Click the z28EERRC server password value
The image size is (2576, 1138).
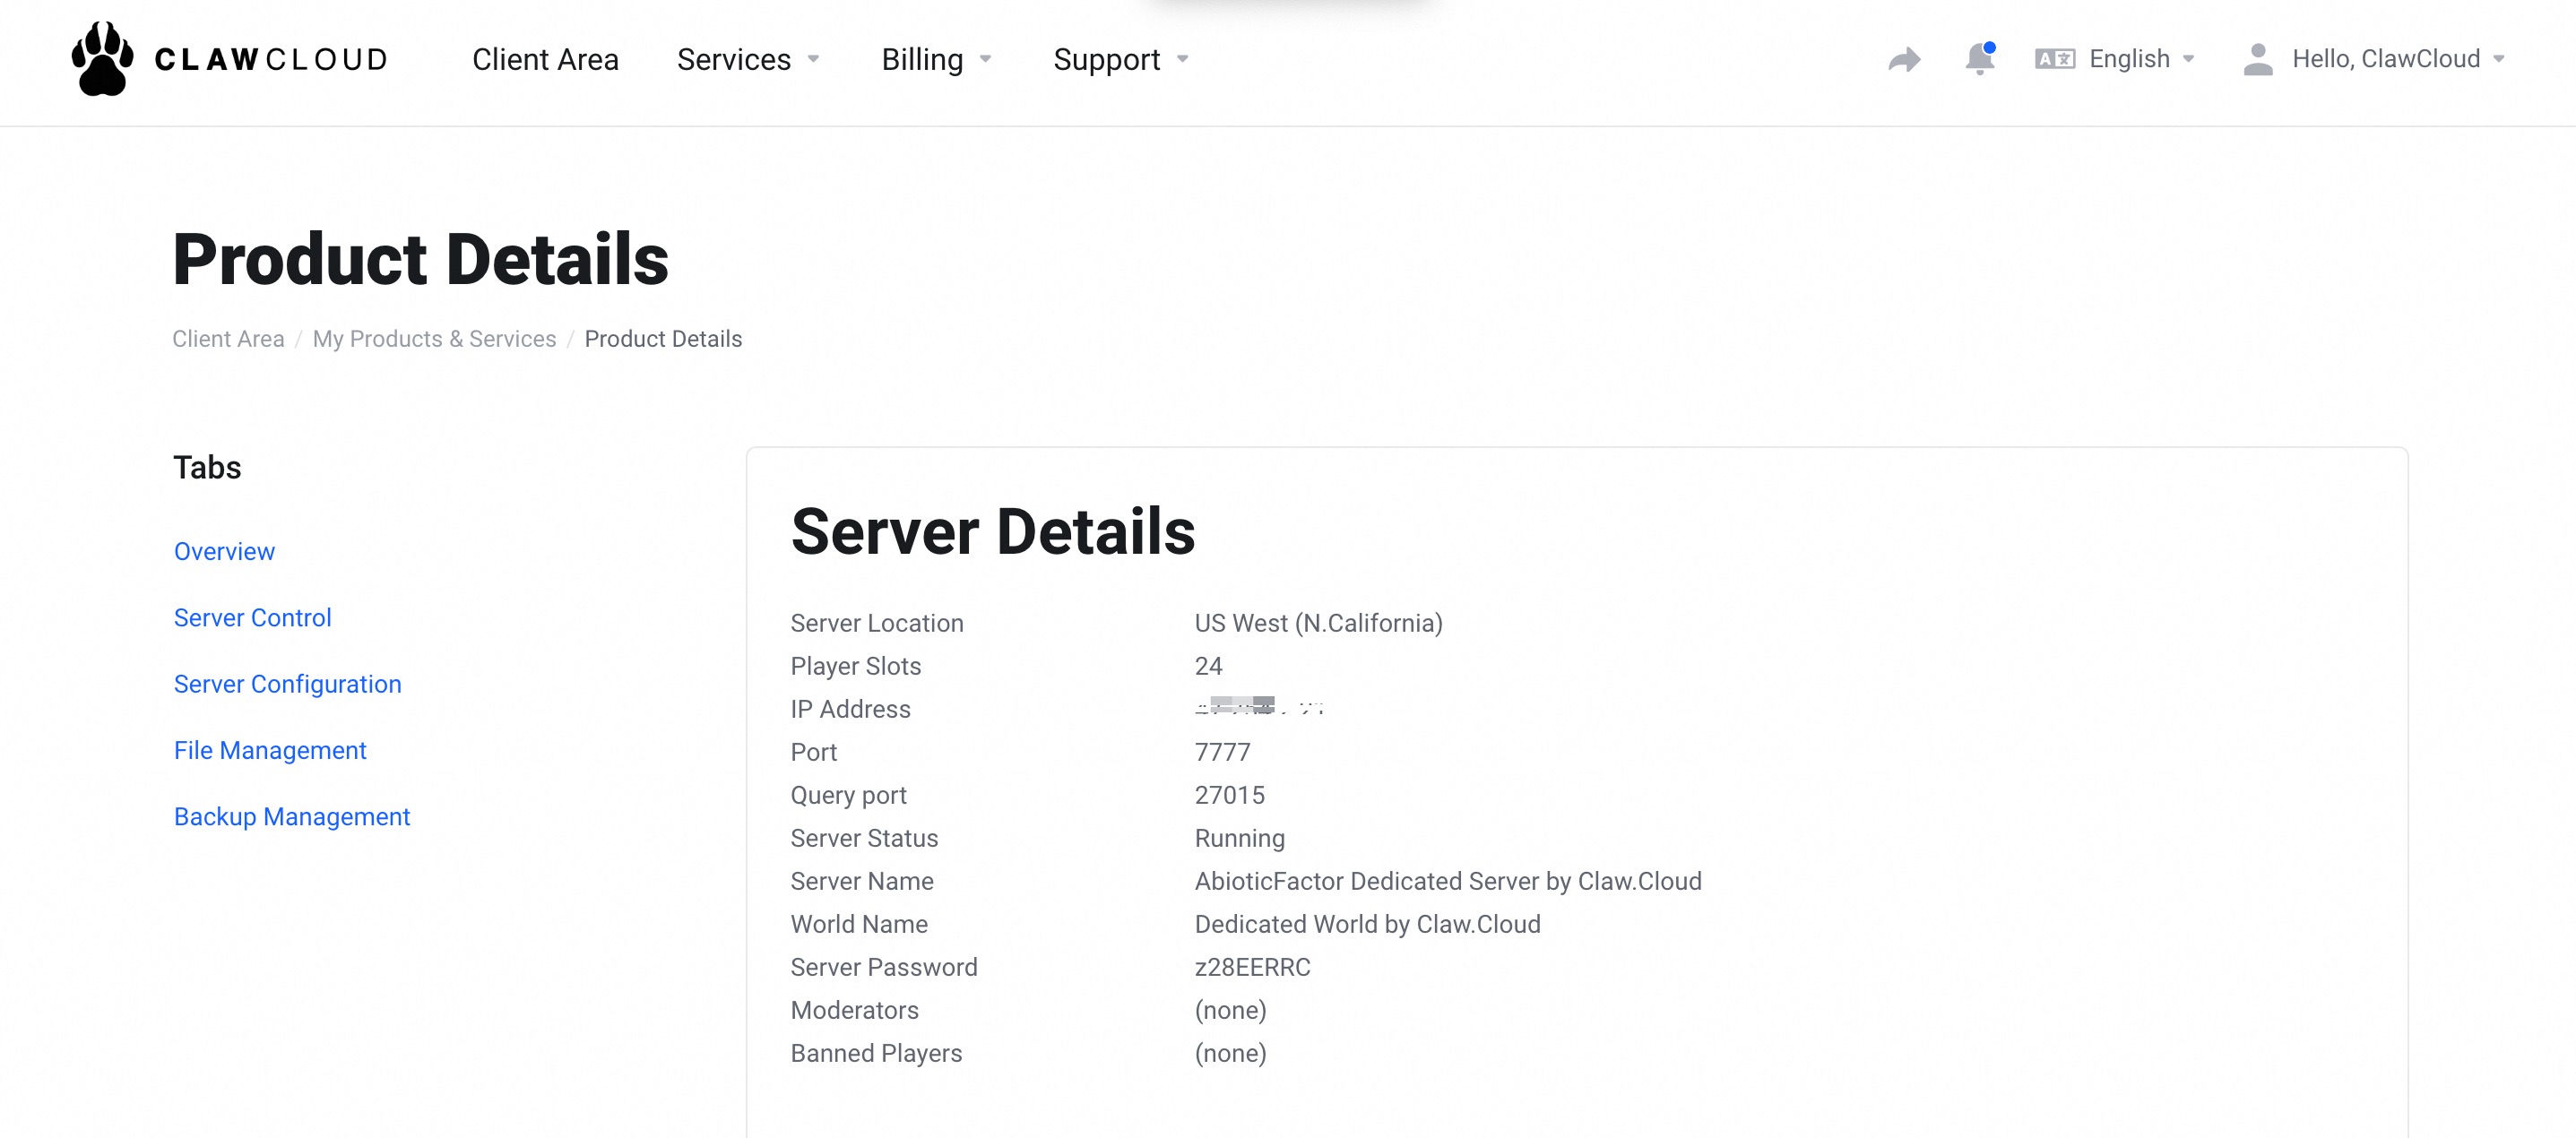tap(1252, 967)
